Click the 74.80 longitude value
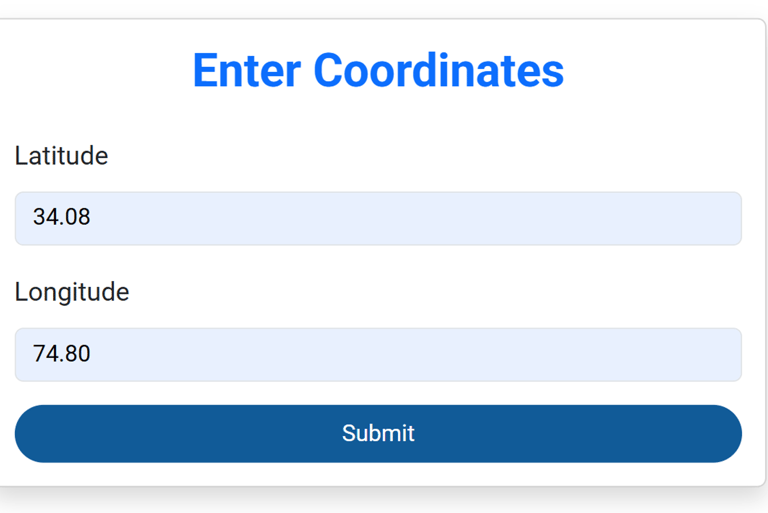The width and height of the screenshot is (768, 513). click(62, 353)
